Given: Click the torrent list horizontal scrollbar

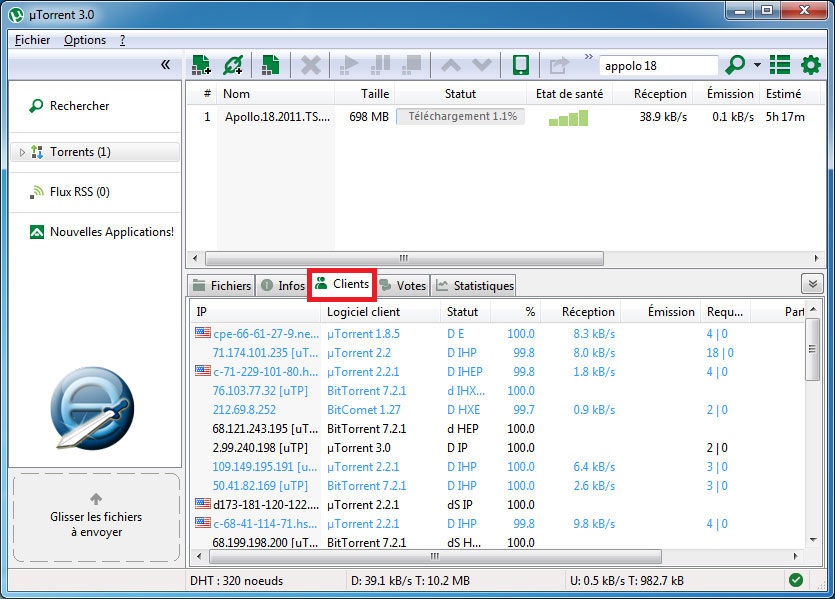Looking at the screenshot, I should click(x=404, y=258).
